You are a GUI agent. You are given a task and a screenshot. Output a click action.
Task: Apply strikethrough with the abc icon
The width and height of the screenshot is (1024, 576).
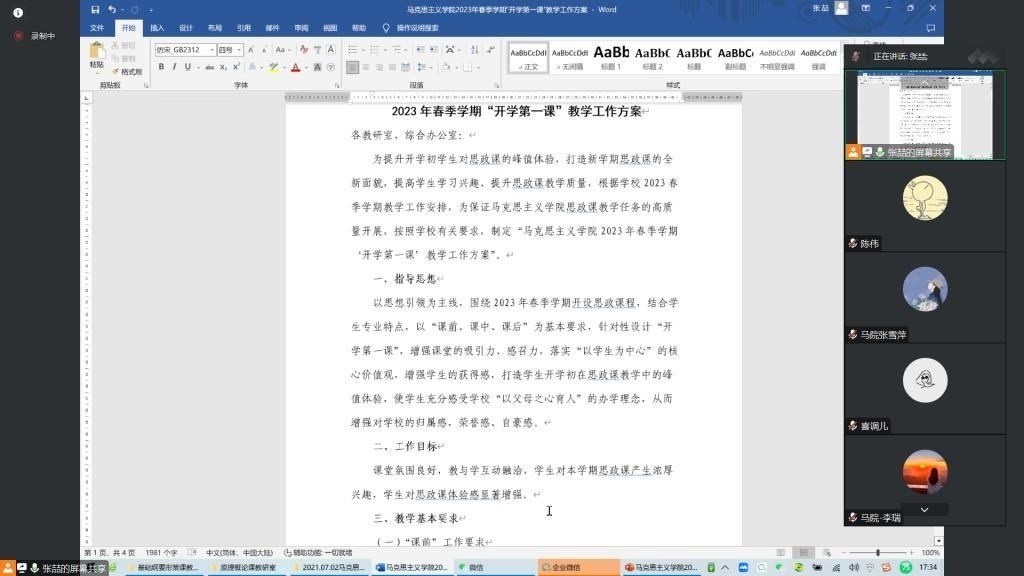[x=210, y=67]
